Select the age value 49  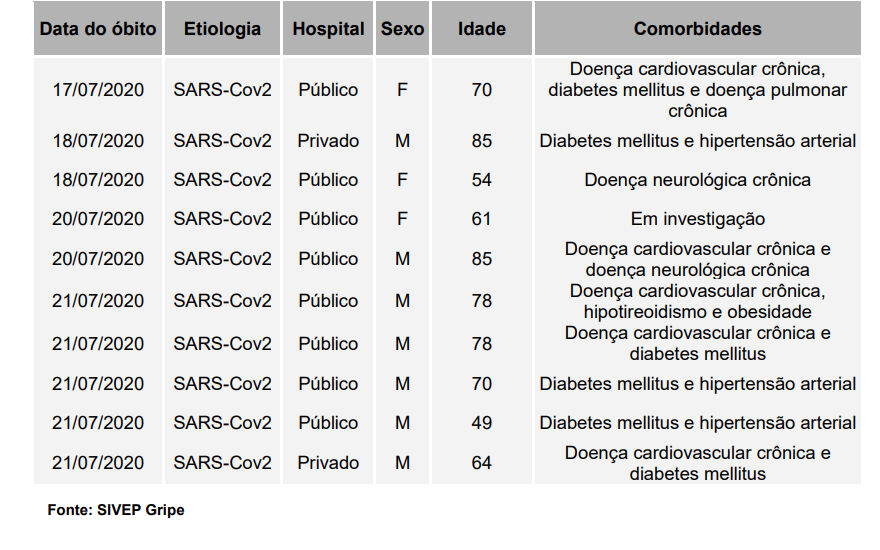(482, 423)
